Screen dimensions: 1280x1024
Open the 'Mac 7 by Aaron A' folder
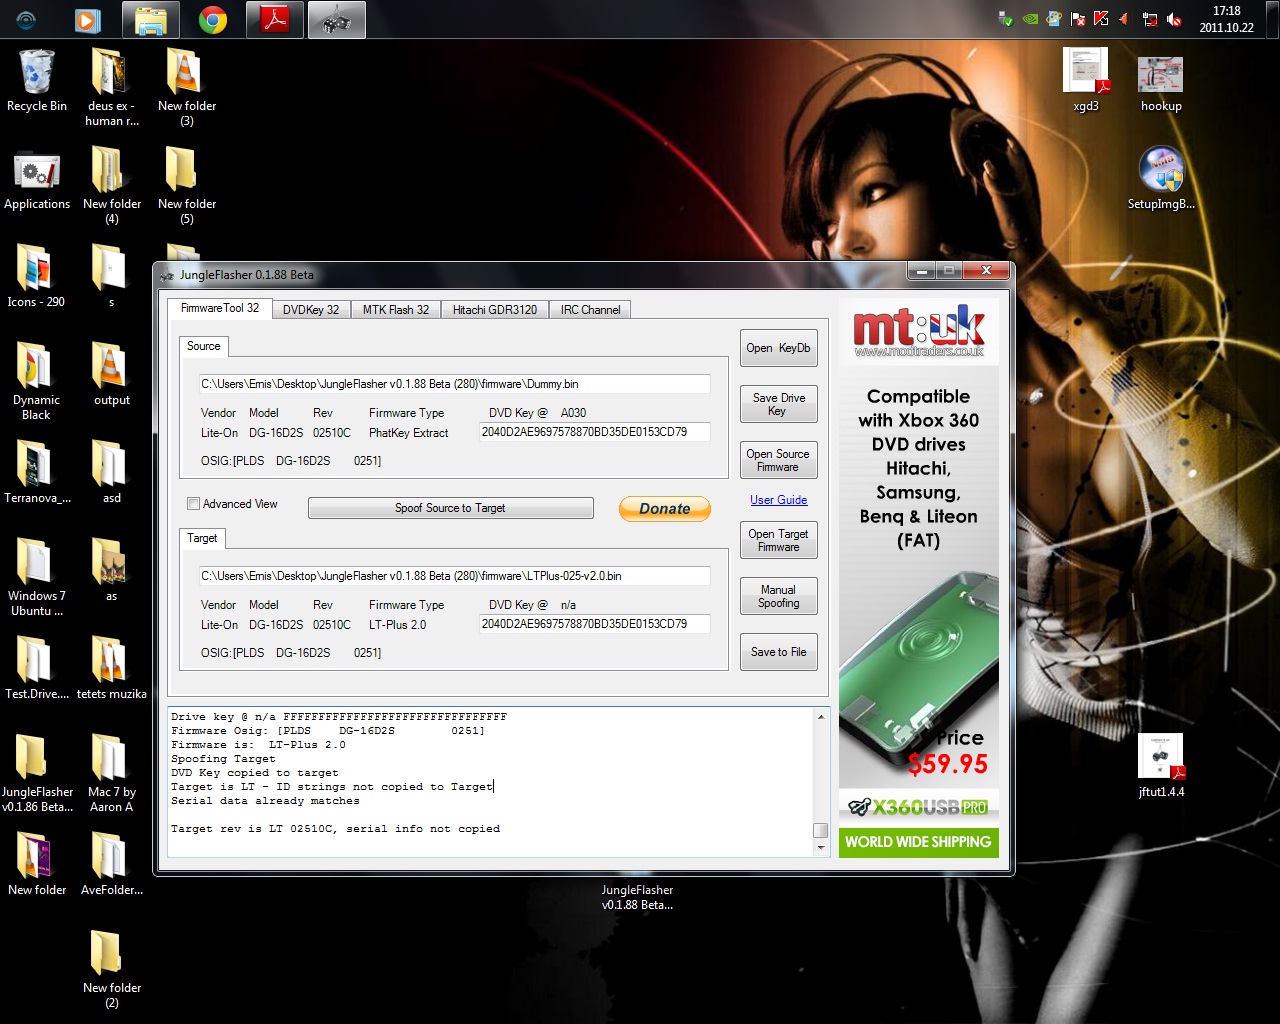[x=111, y=772]
